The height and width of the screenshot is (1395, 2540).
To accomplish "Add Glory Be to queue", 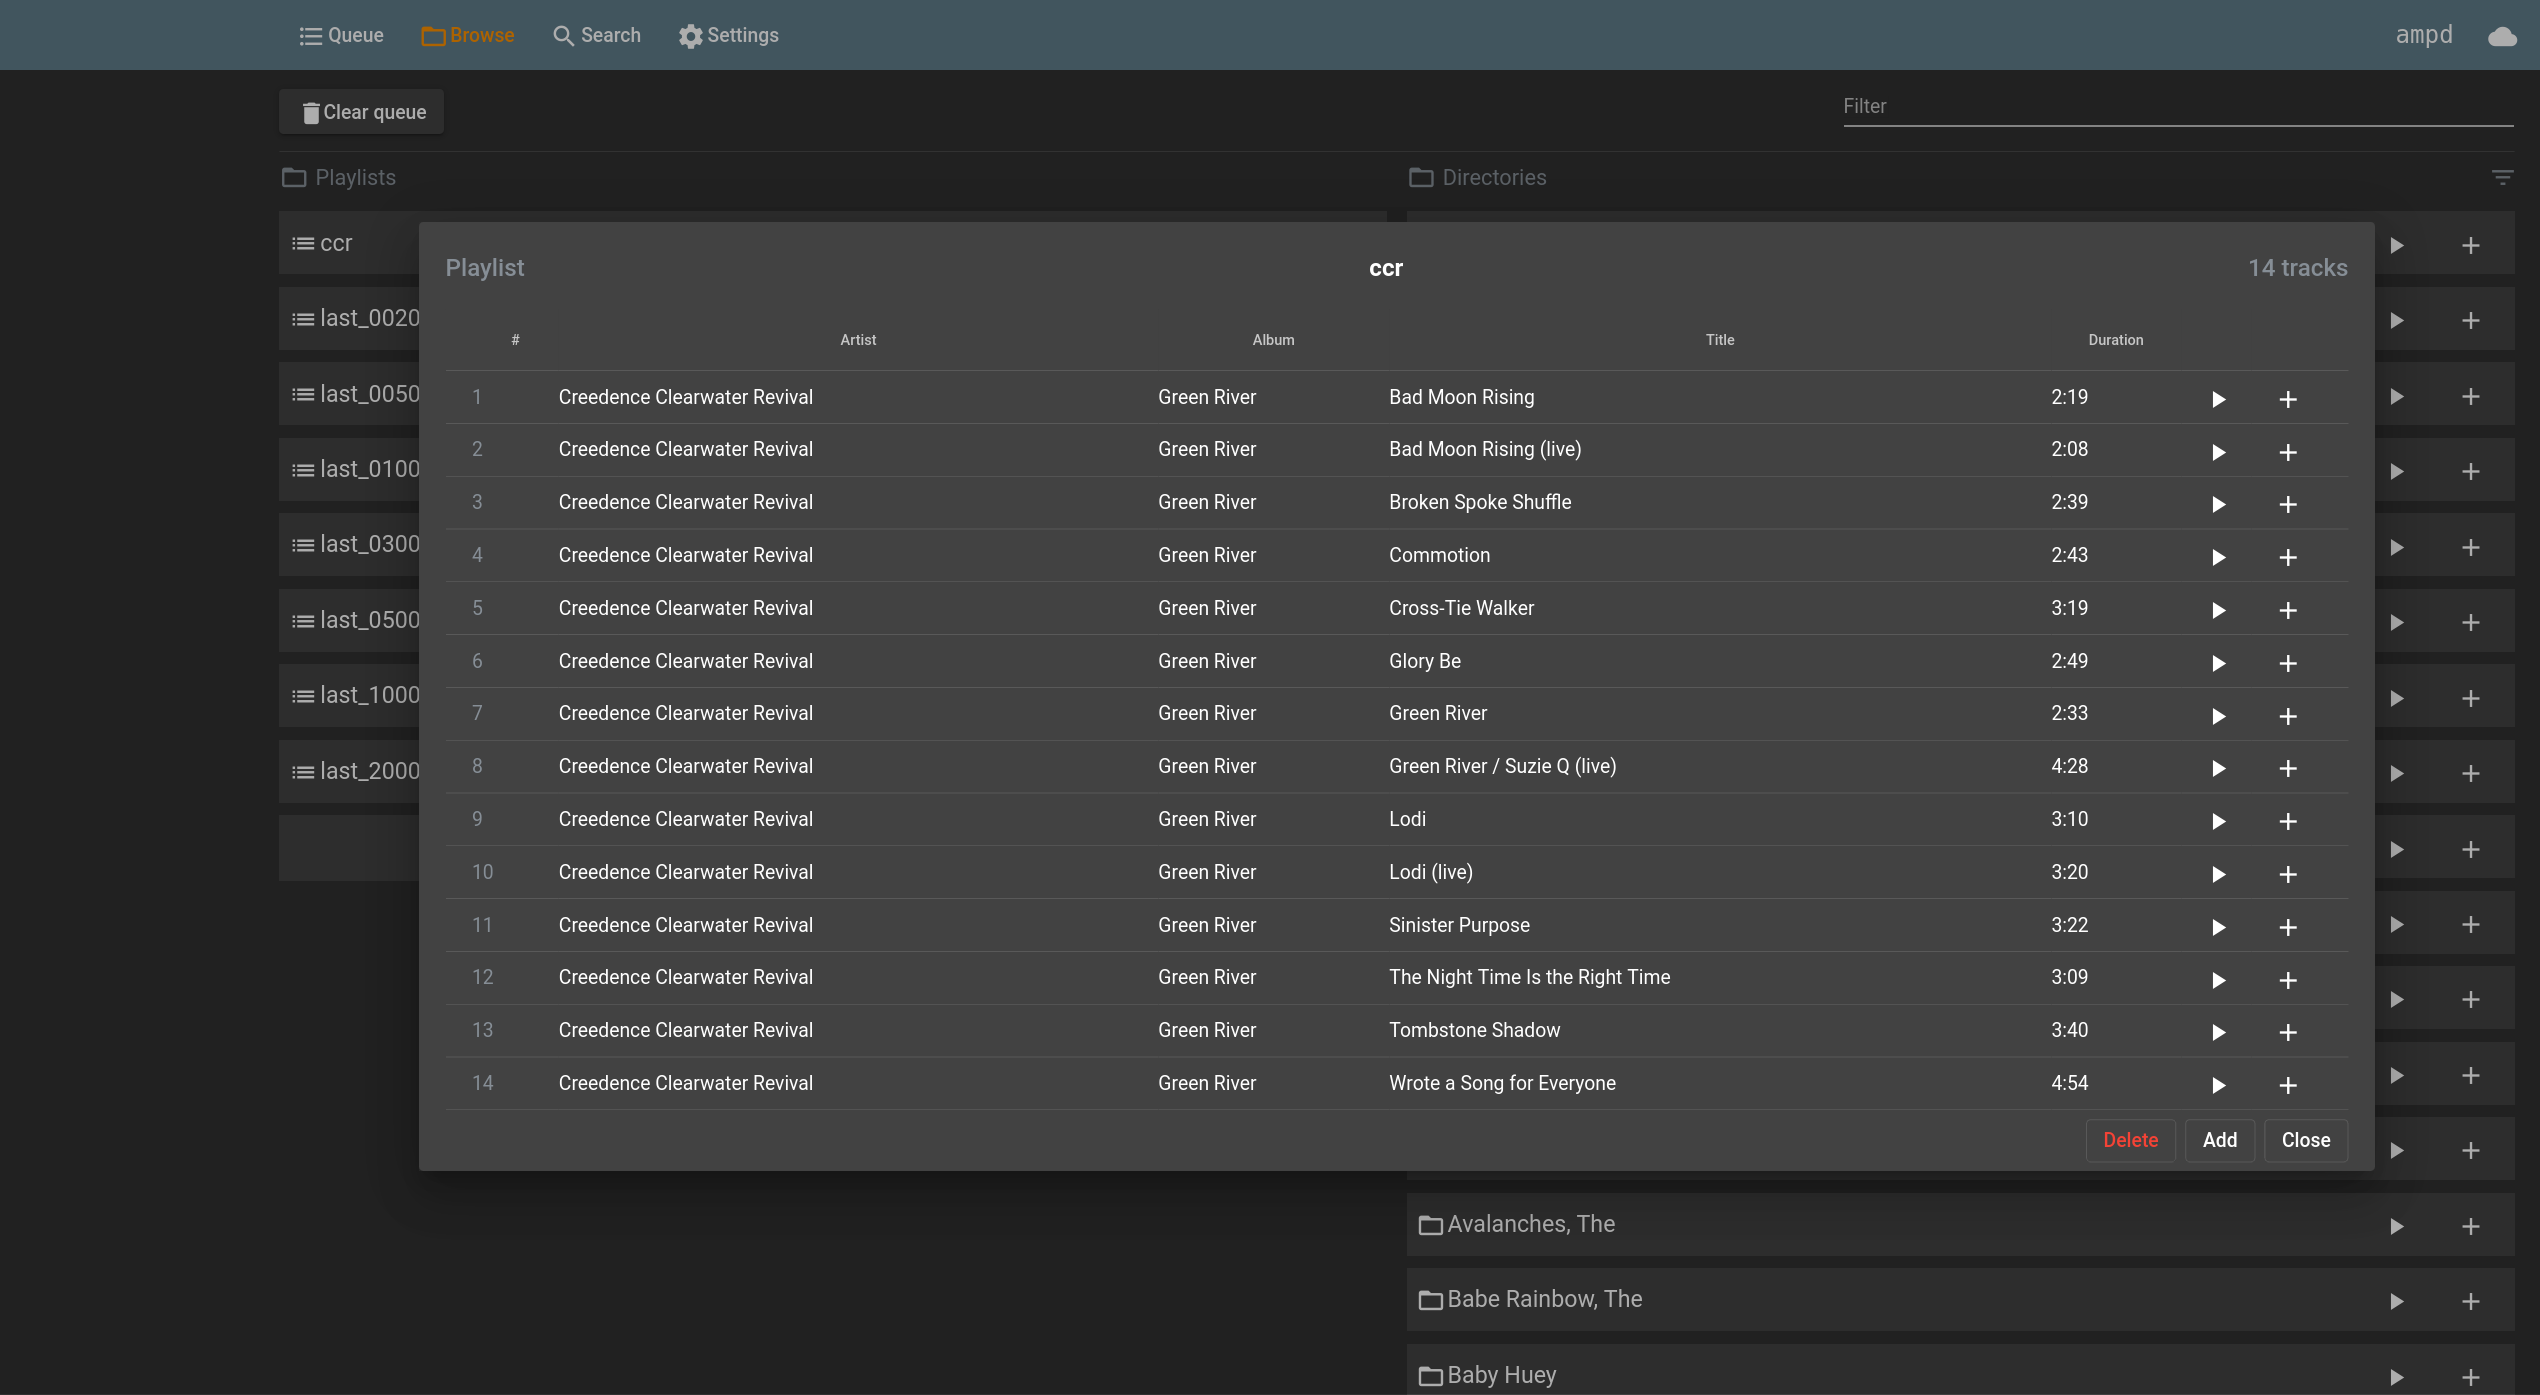I will [x=2288, y=663].
